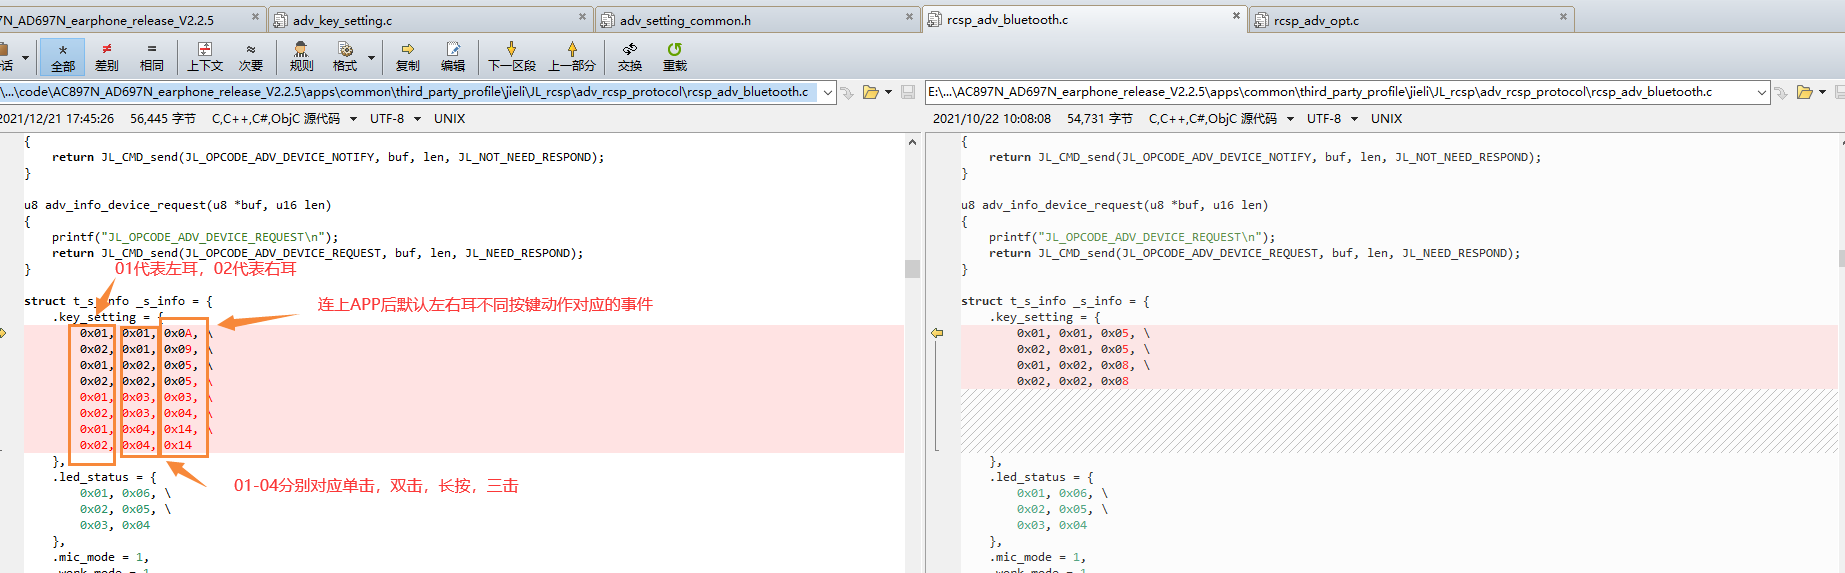
Task: Toggle the 相同 (show same) filter
Action: (x=151, y=57)
